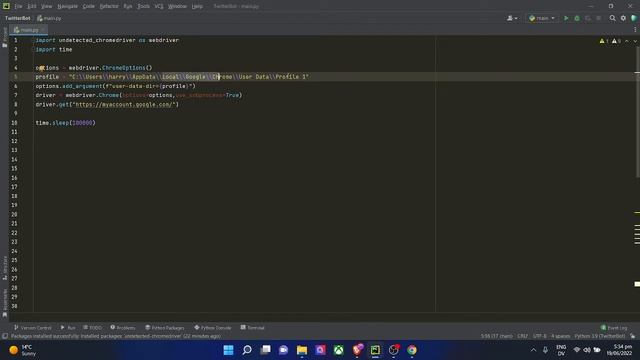Open Xbox app from taskbar
This screenshot has width=640, height=360.
tap(339, 350)
